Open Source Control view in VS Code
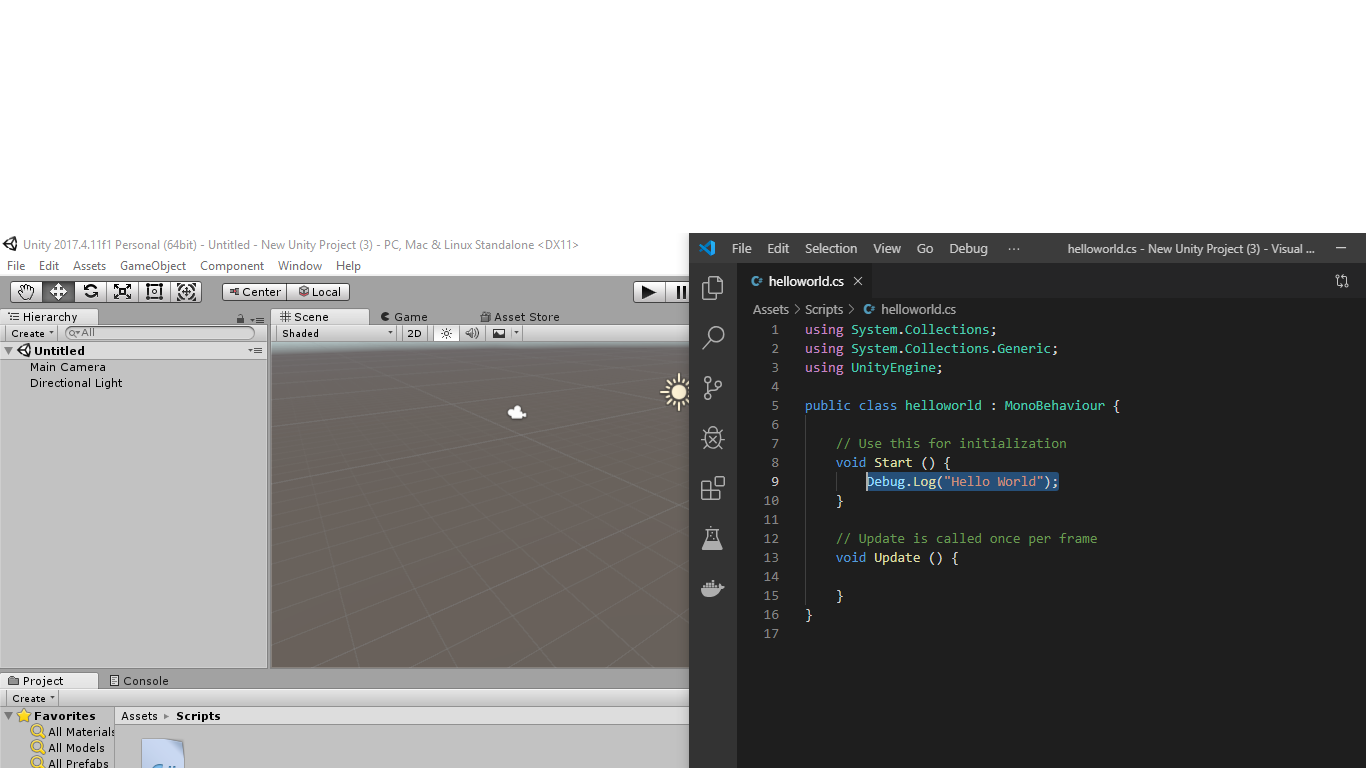The image size is (1366, 768). click(x=713, y=388)
